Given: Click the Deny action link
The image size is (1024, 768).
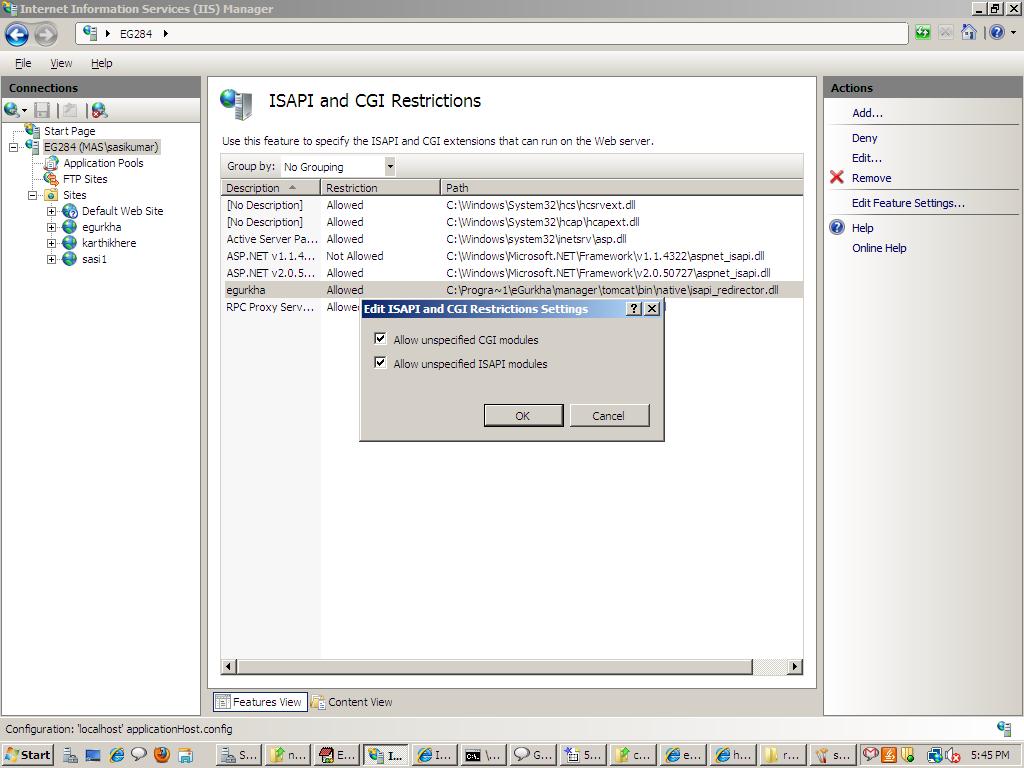Looking at the screenshot, I should pos(865,138).
